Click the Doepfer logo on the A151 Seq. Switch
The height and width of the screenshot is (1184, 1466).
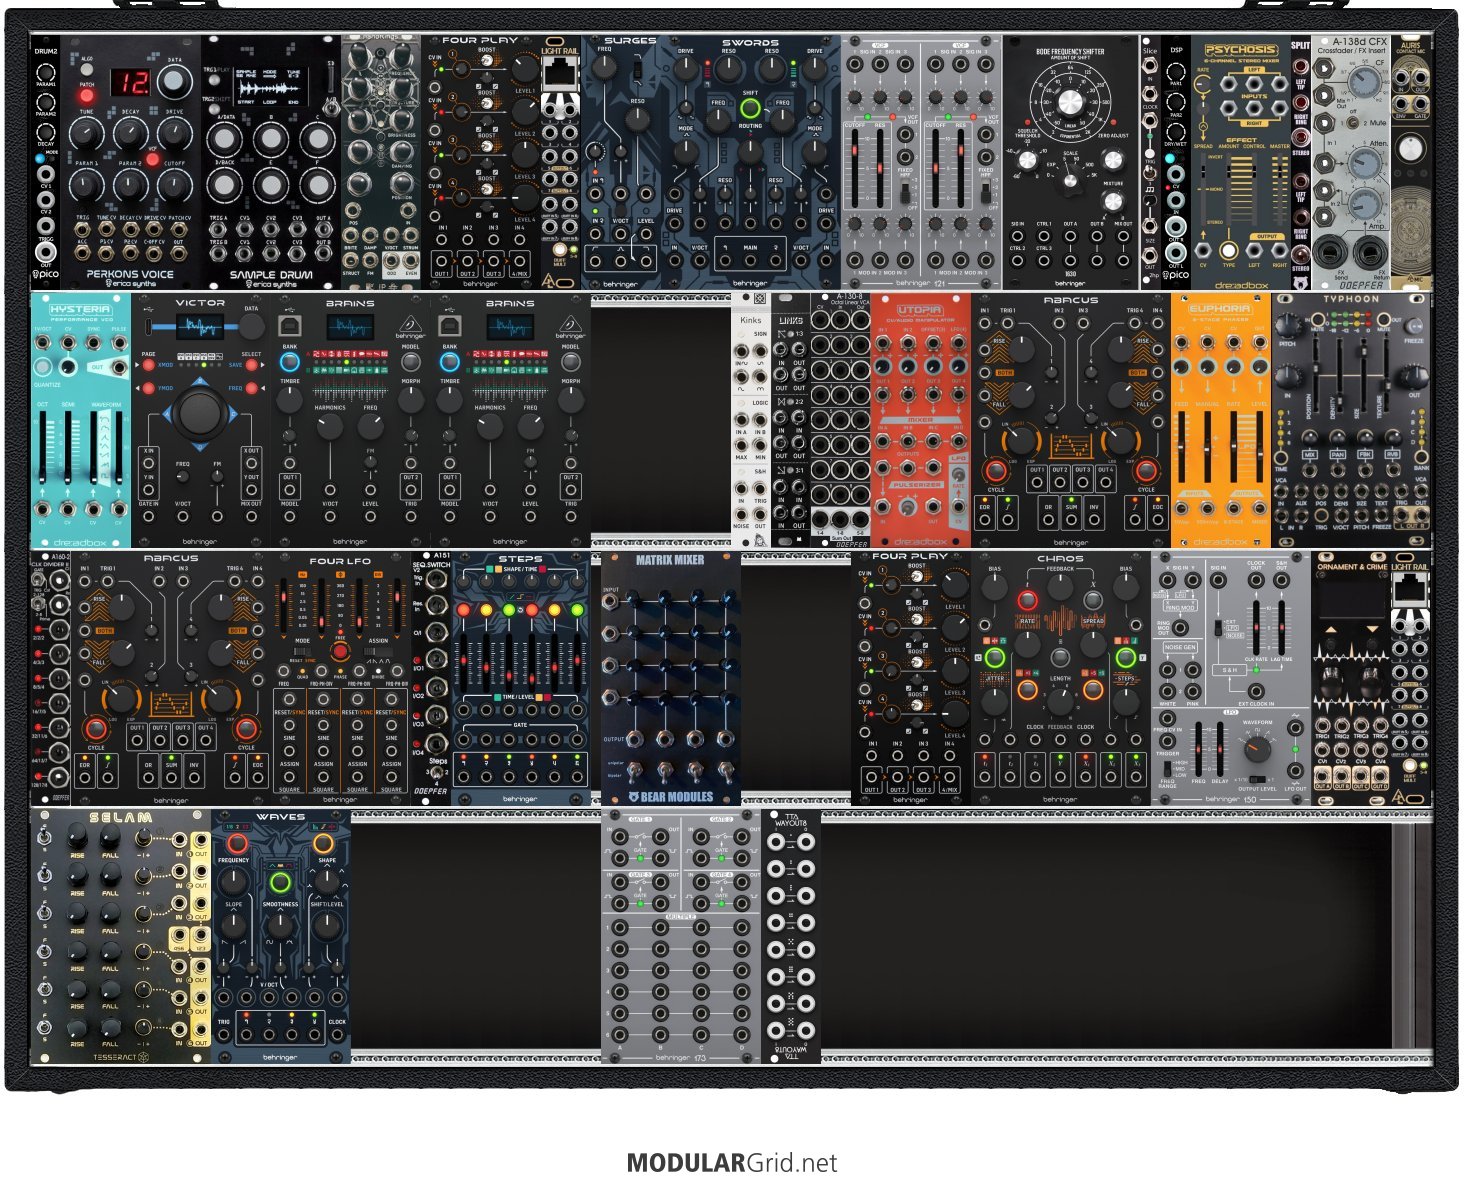pos(431,791)
